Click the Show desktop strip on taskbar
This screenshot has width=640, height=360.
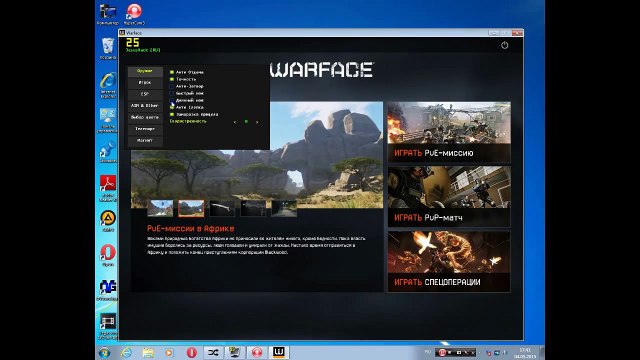(542, 353)
